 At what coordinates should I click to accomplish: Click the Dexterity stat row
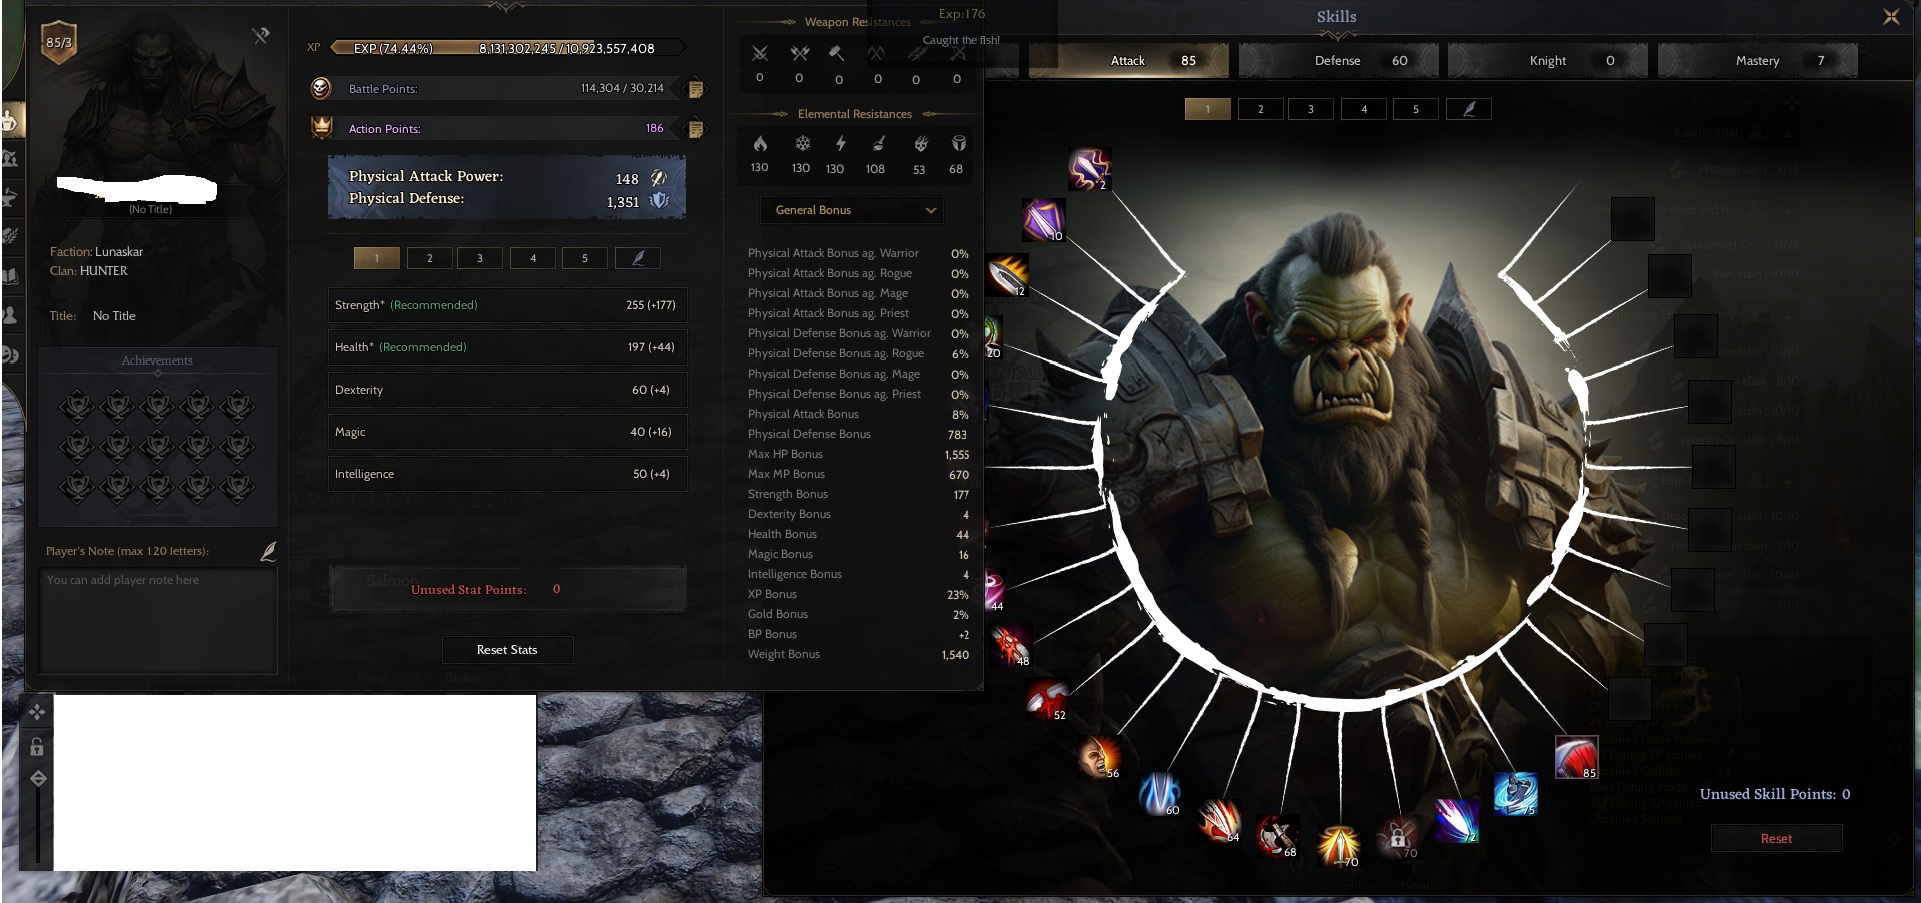coord(507,390)
